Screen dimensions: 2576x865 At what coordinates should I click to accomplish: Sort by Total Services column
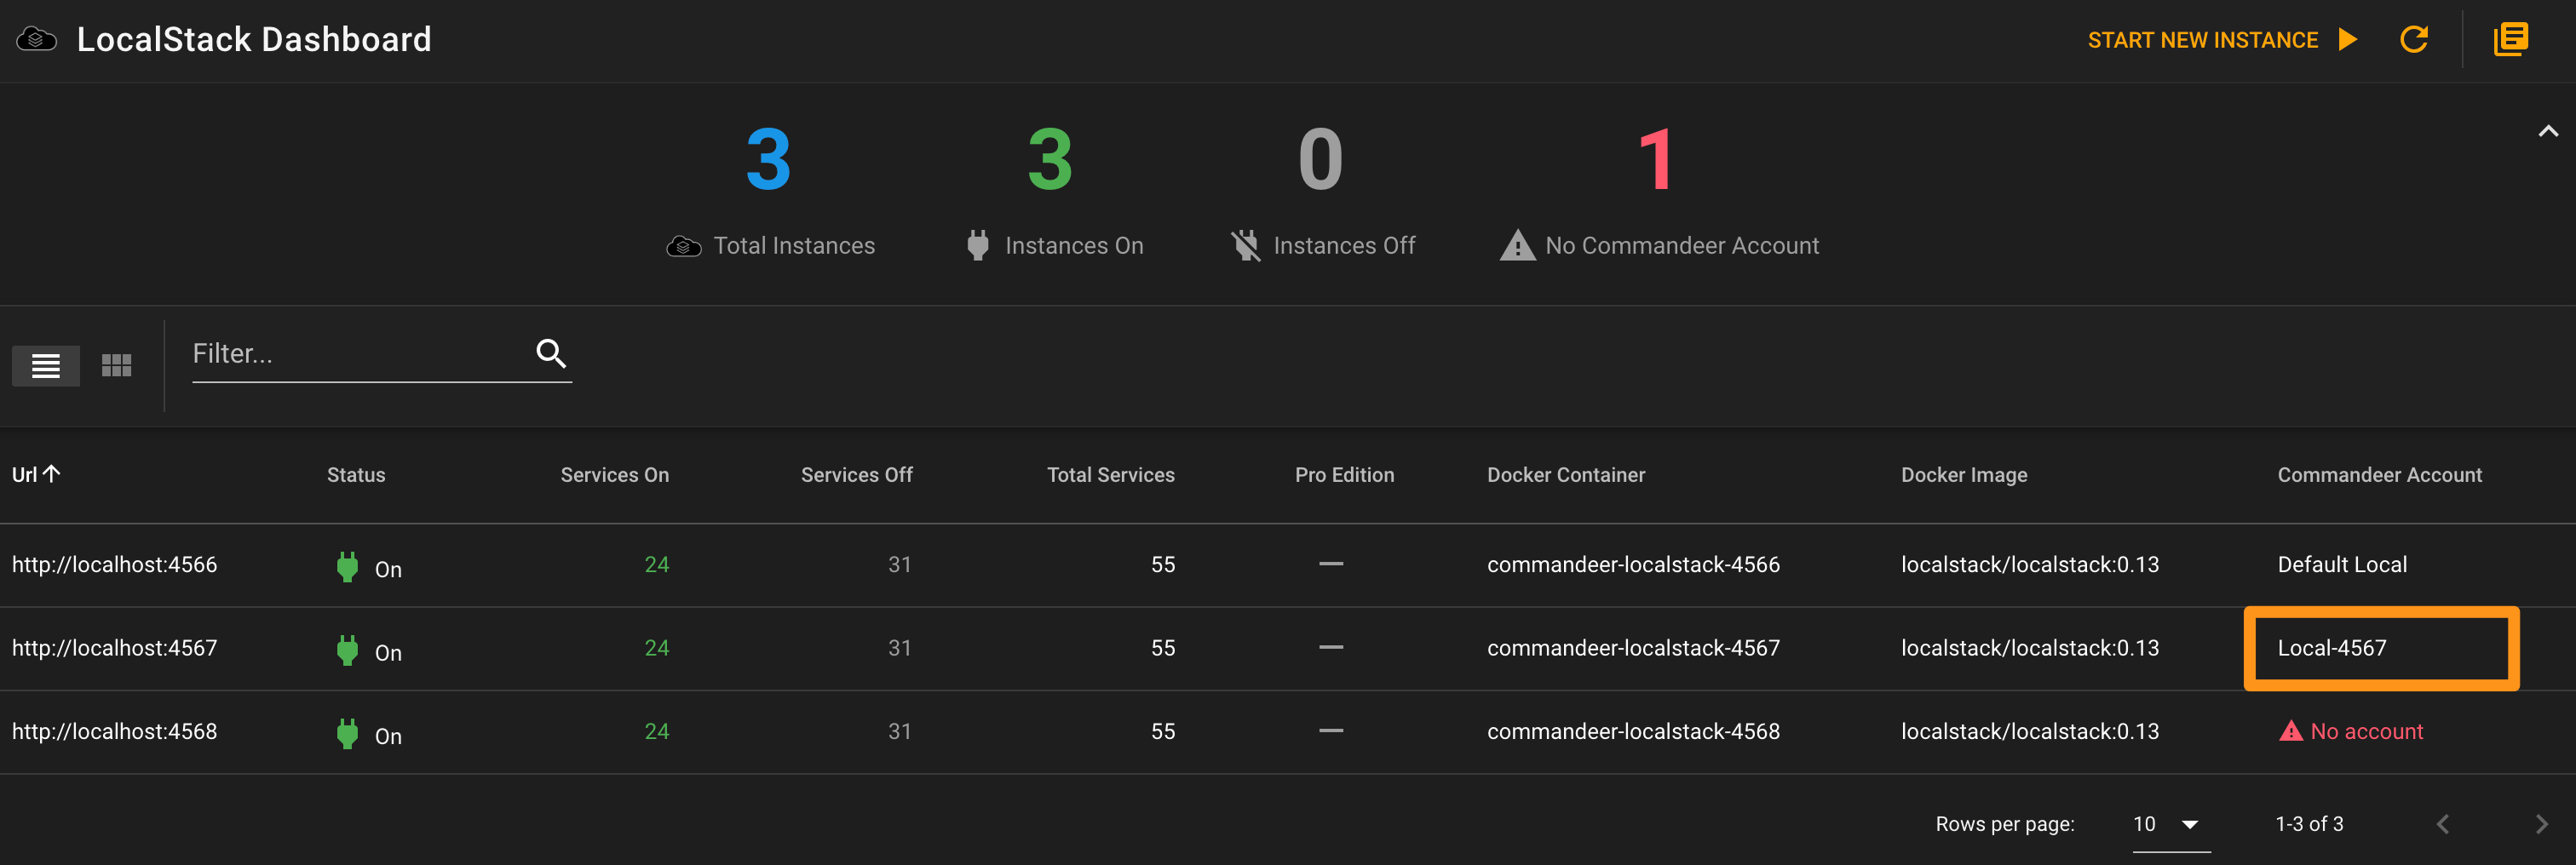[x=1110, y=475]
